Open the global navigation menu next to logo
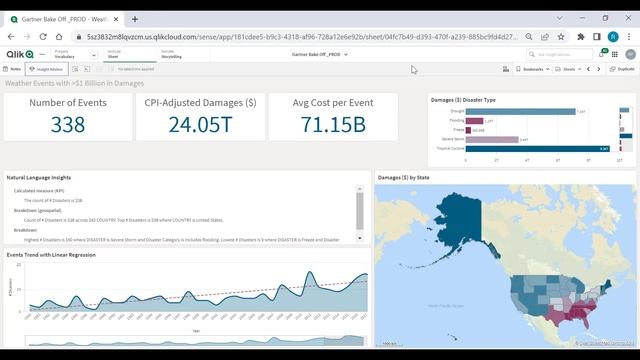The image size is (640, 360). click(x=42, y=54)
